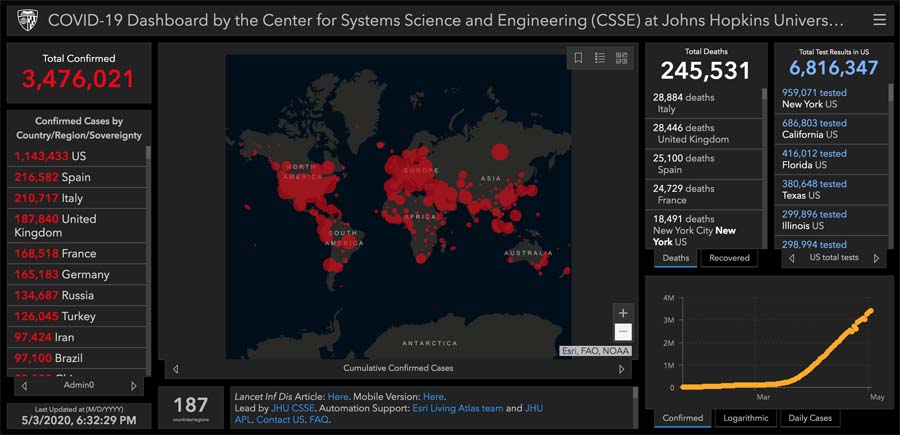900x435 pixels.
Task: Open the Mobile Version Here link
Action: pyautogui.click(x=433, y=397)
